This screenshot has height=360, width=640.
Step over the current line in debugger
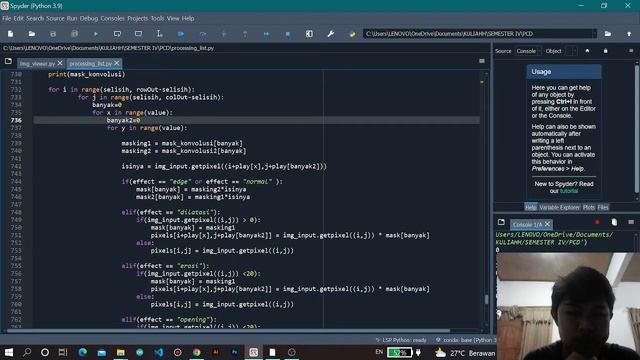pyautogui.click(x=202, y=34)
